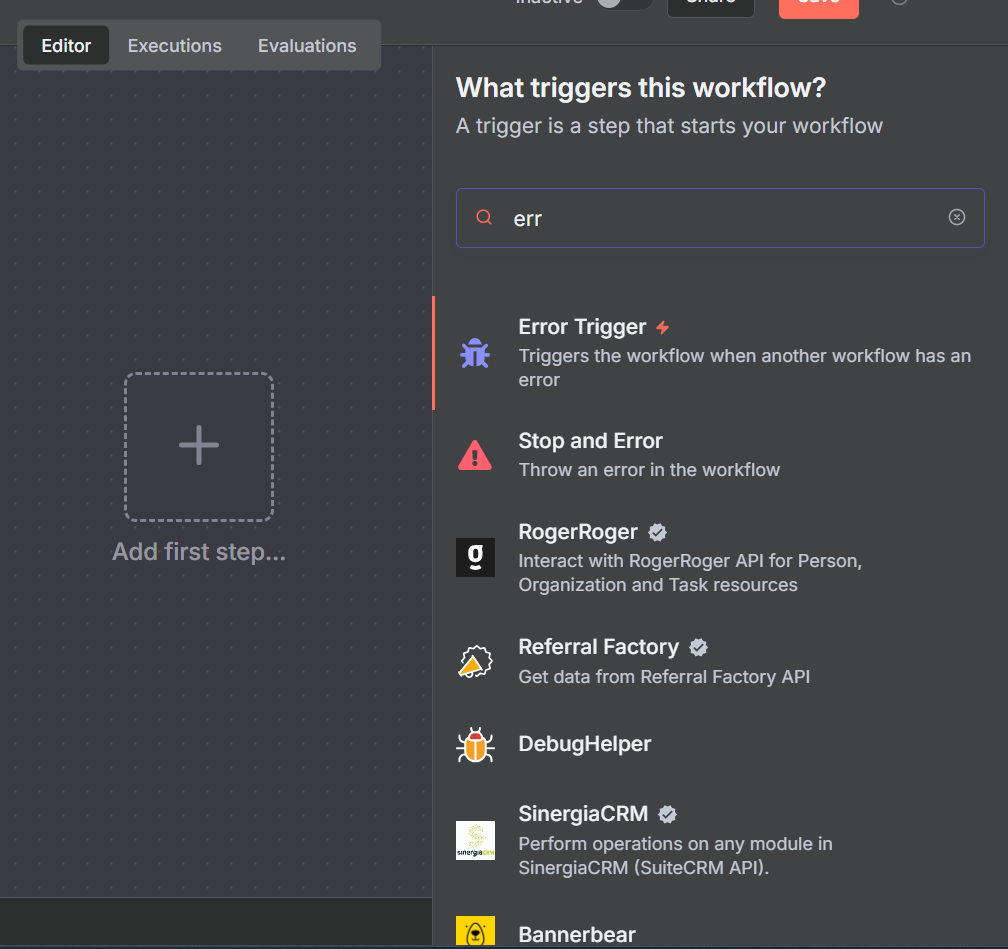Open the Executions tab
This screenshot has width=1008, height=949.
(x=174, y=46)
